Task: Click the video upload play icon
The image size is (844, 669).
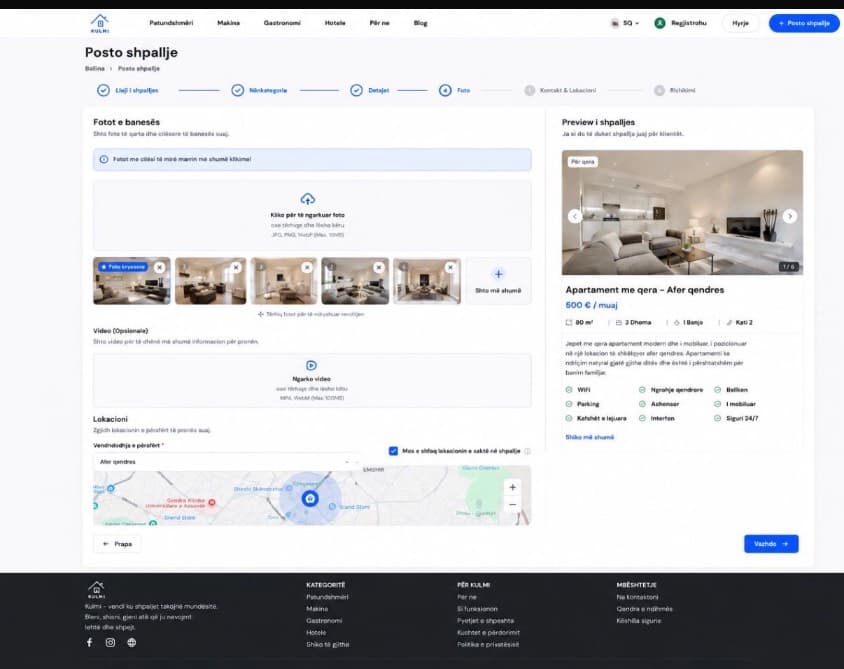Action: pos(311,365)
